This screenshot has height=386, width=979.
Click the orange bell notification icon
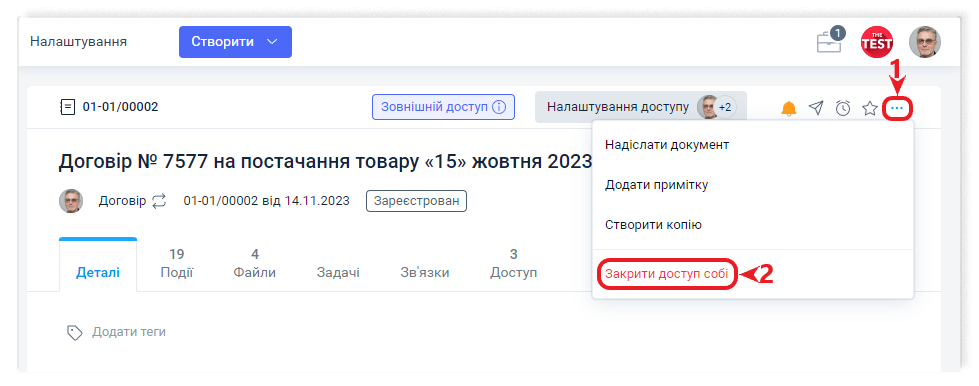click(x=789, y=108)
